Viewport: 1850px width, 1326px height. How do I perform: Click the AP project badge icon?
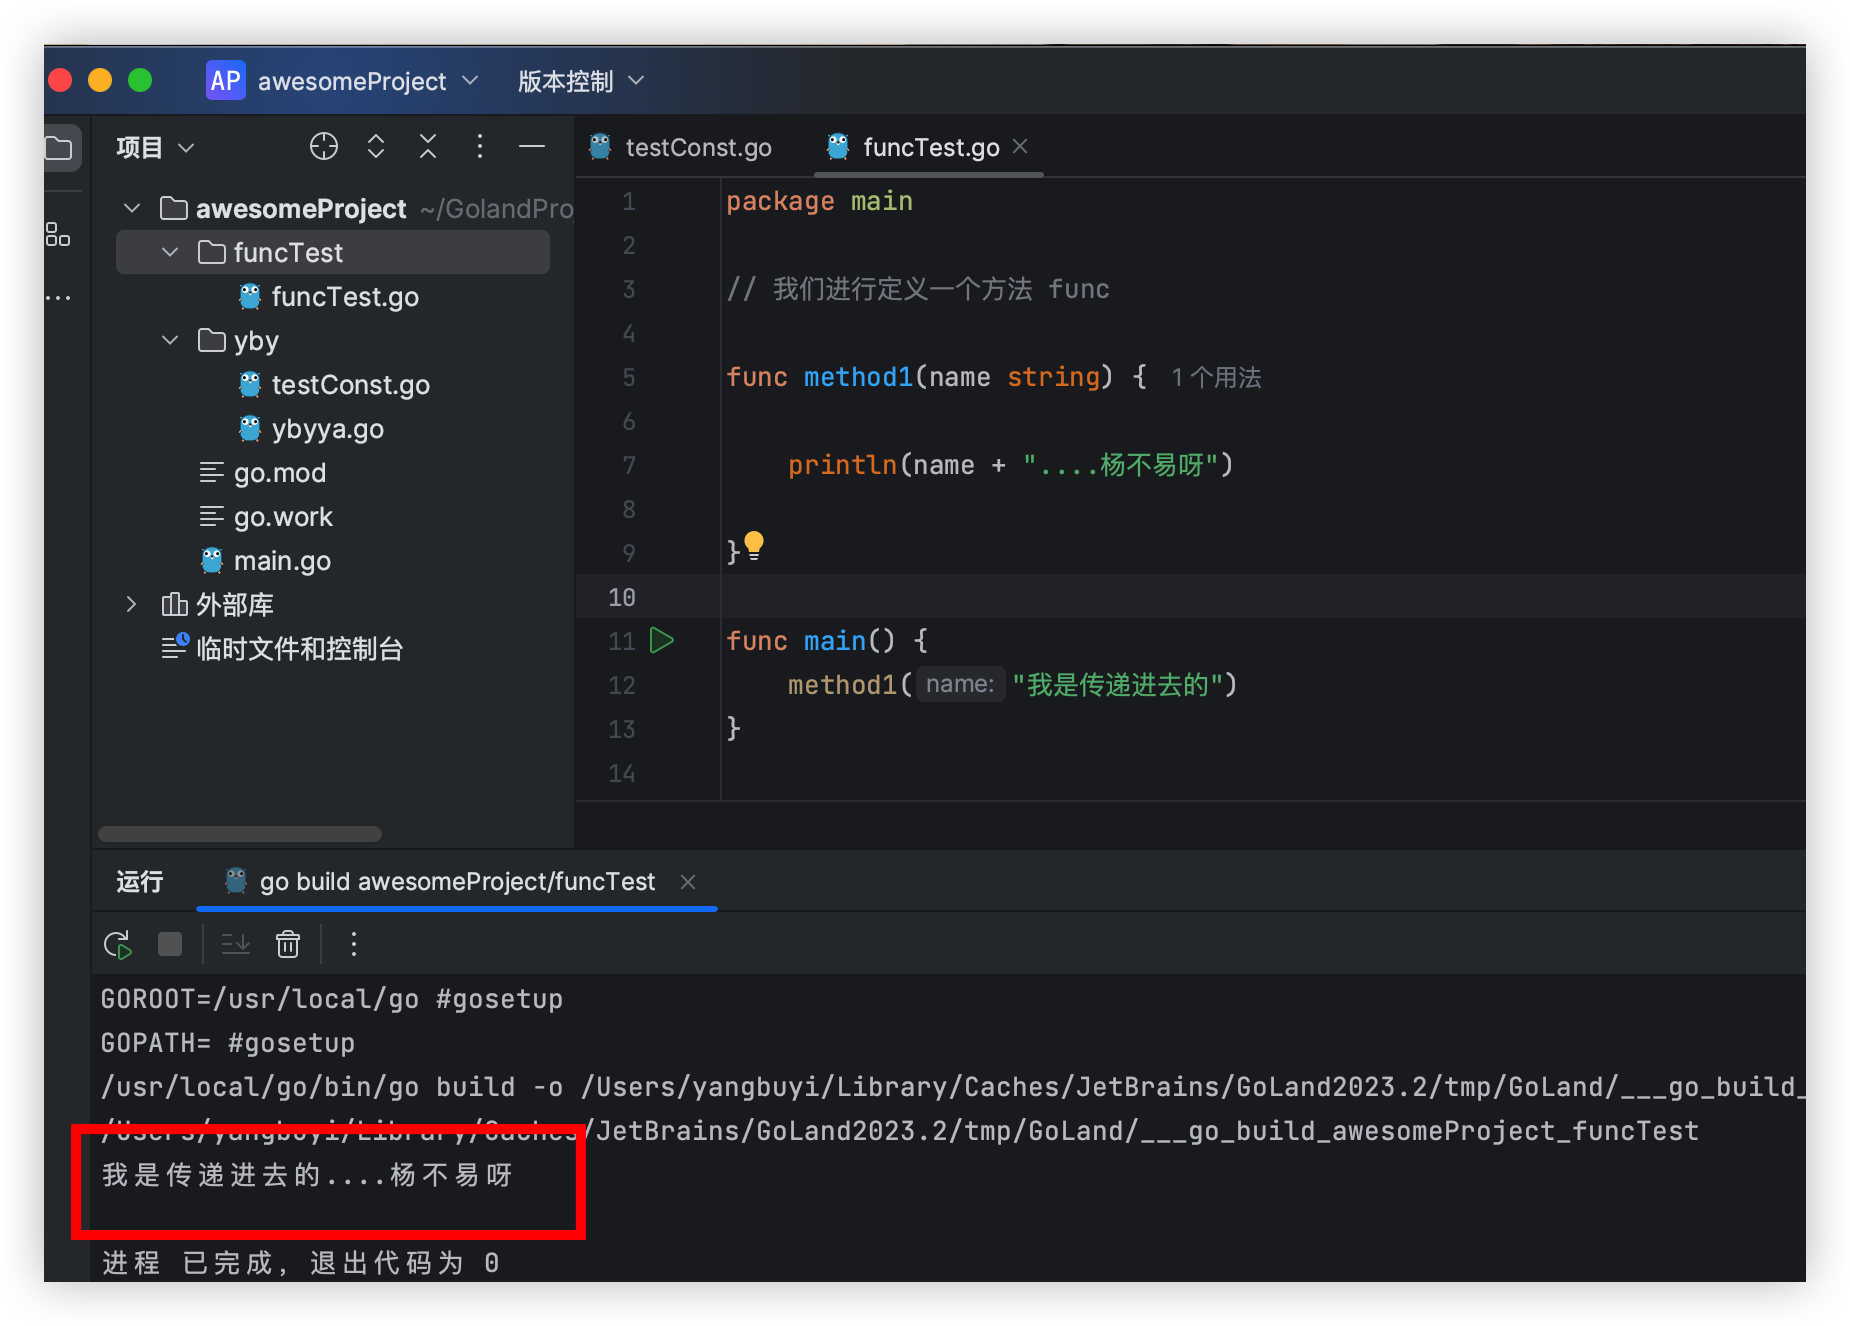click(x=225, y=81)
